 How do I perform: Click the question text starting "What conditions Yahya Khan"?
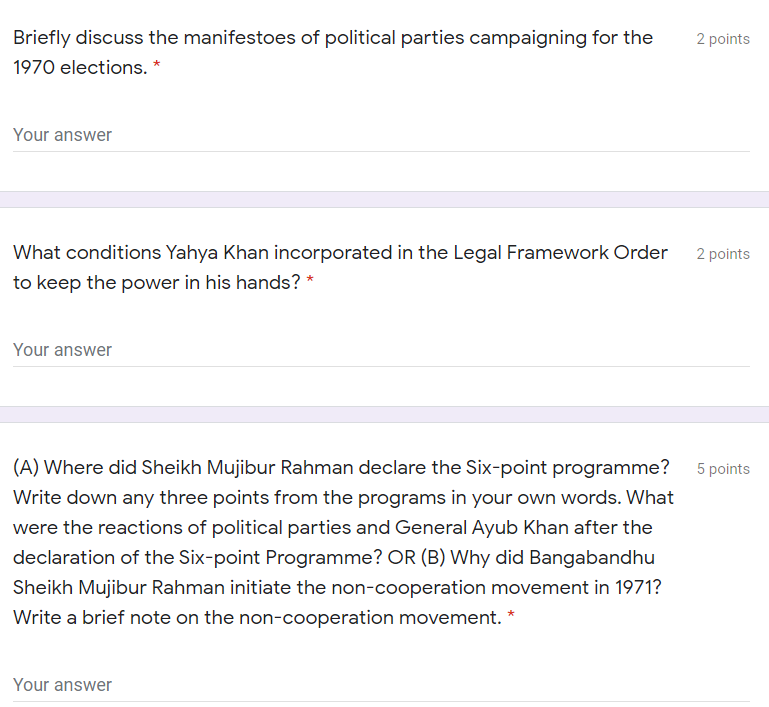pos(340,267)
